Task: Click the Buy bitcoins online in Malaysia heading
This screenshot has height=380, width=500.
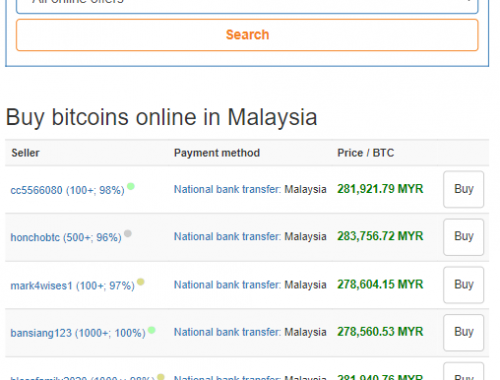Action: [x=161, y=117]
